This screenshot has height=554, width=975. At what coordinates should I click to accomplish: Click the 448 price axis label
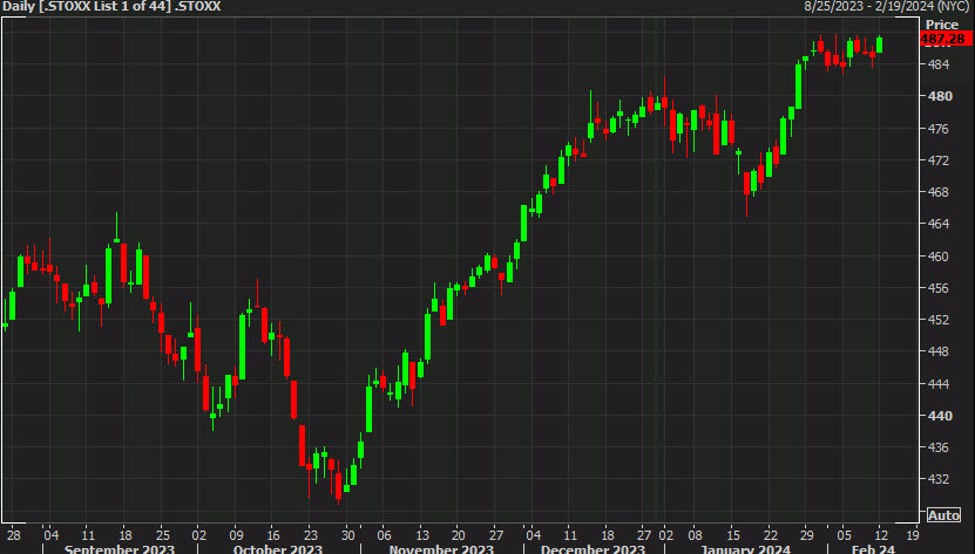(x=938, y=351)
